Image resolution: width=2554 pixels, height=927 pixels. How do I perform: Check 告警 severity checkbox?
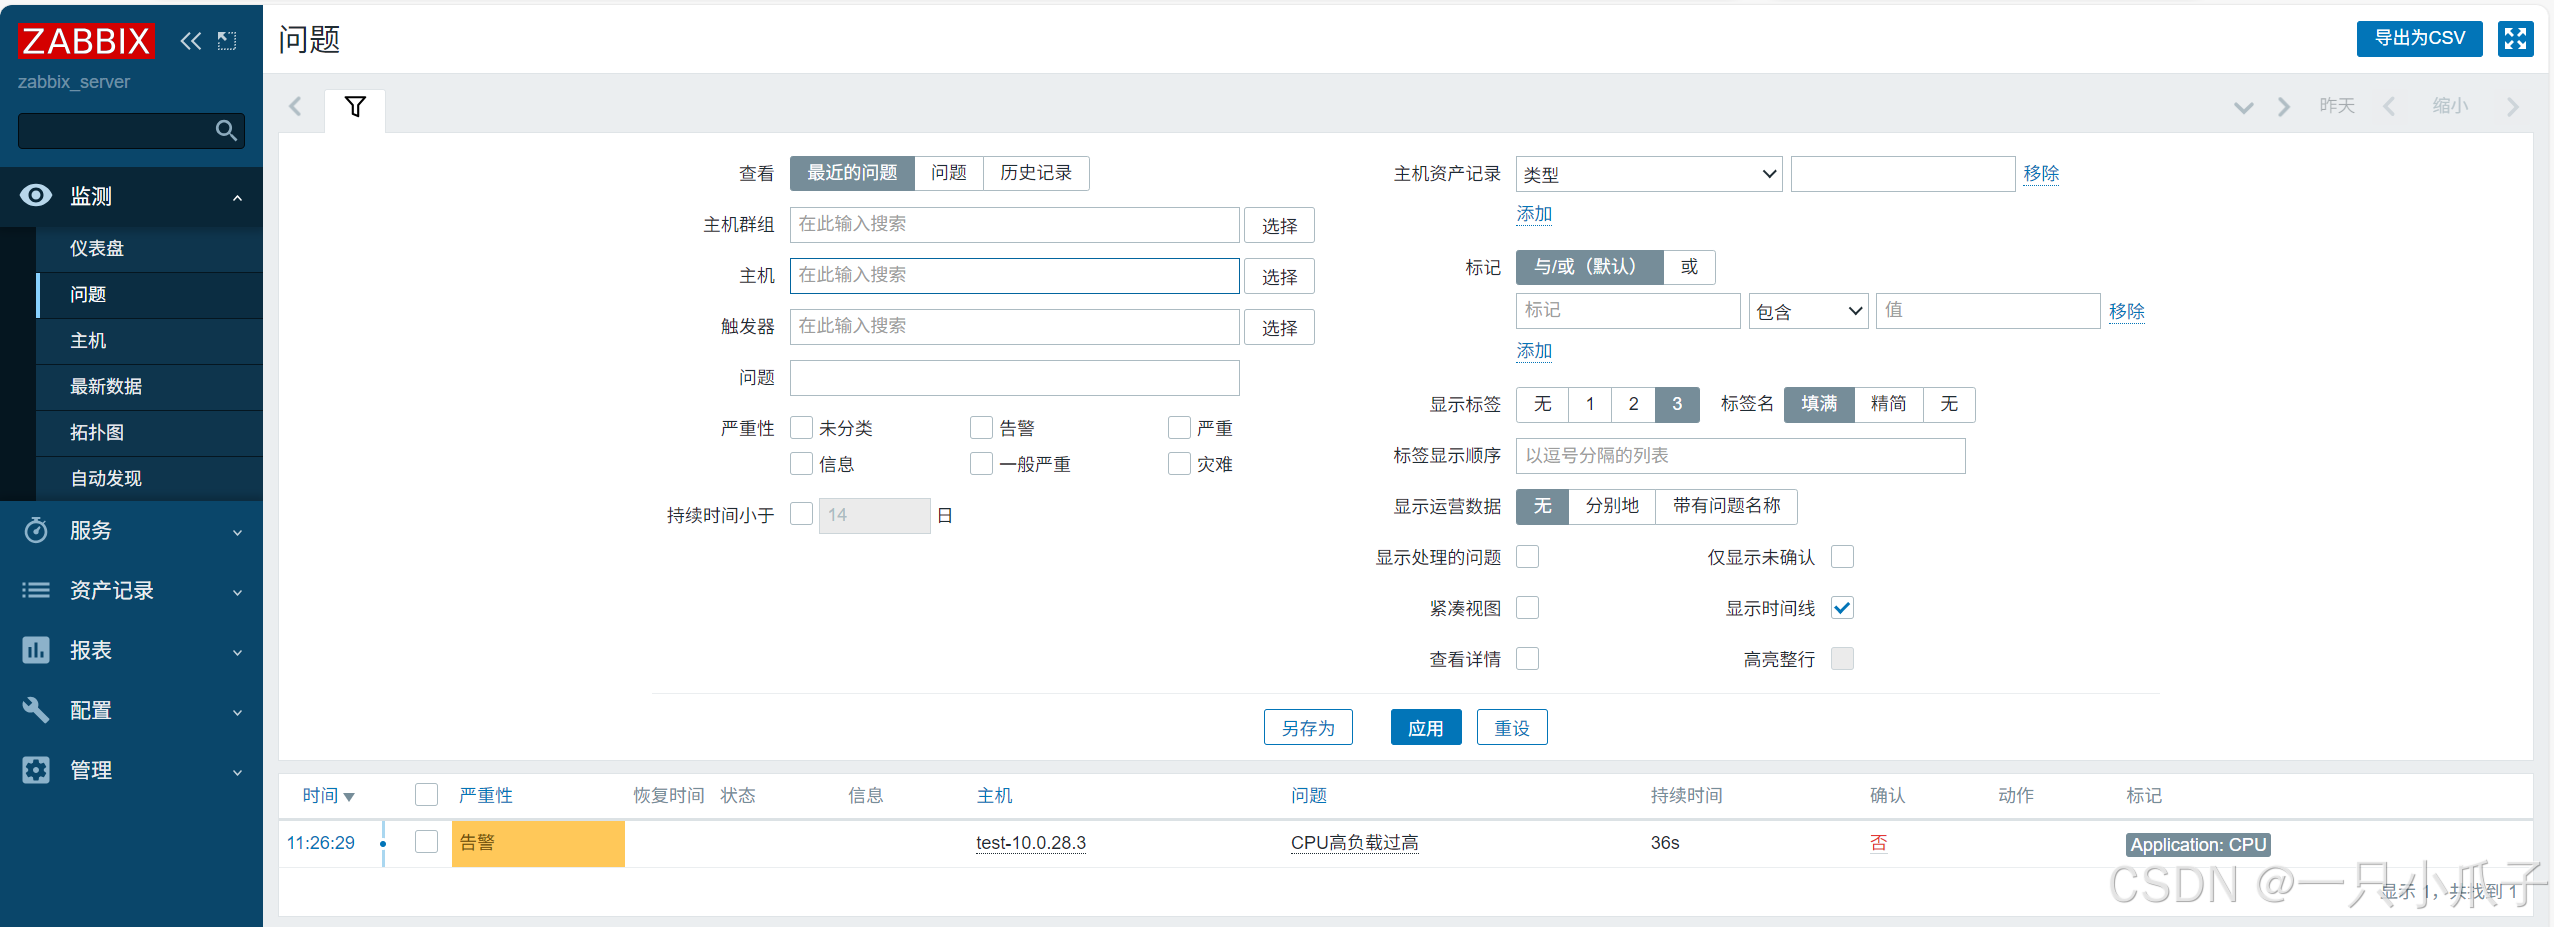(981, 428)
